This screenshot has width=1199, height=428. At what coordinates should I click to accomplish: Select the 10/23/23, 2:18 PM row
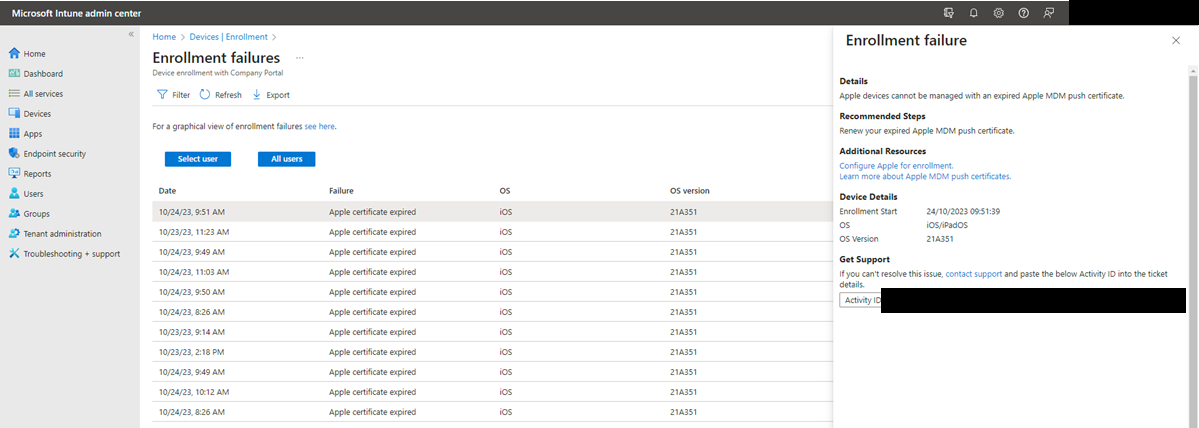click(492, 352)
